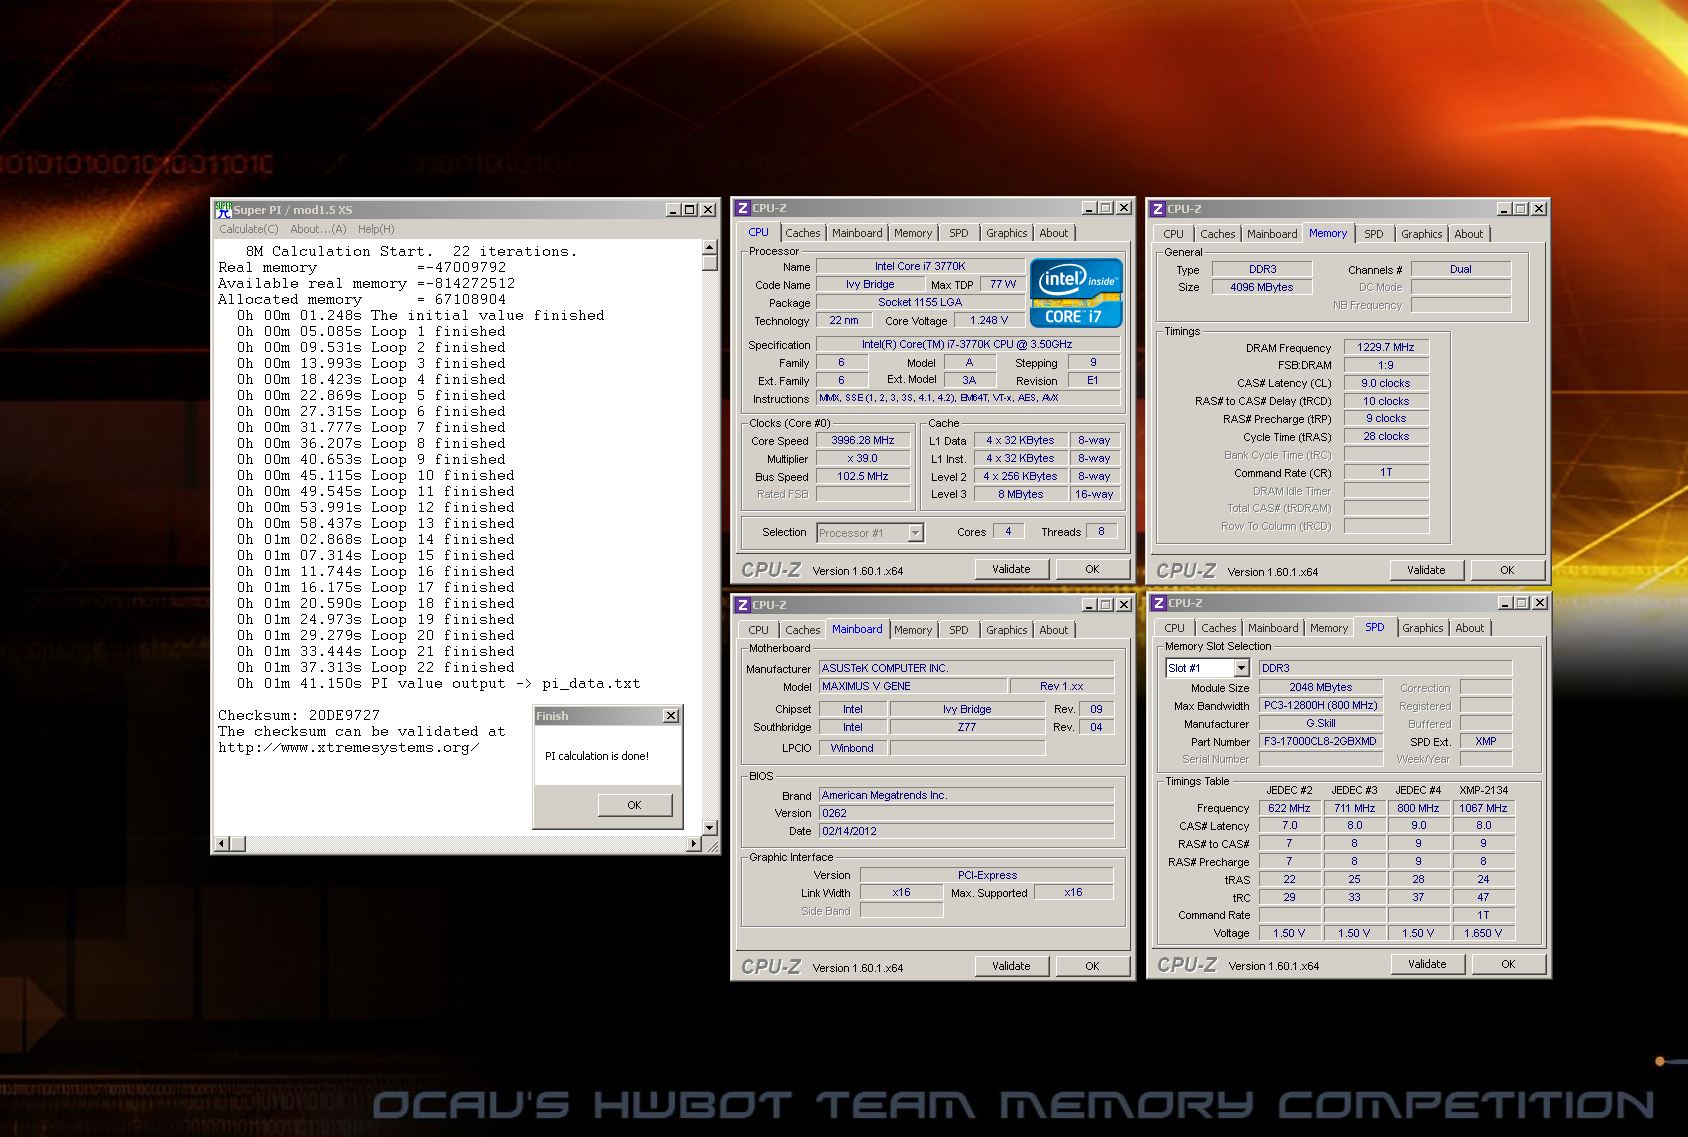Click Validate in the Mainboard tab window

1011,966
